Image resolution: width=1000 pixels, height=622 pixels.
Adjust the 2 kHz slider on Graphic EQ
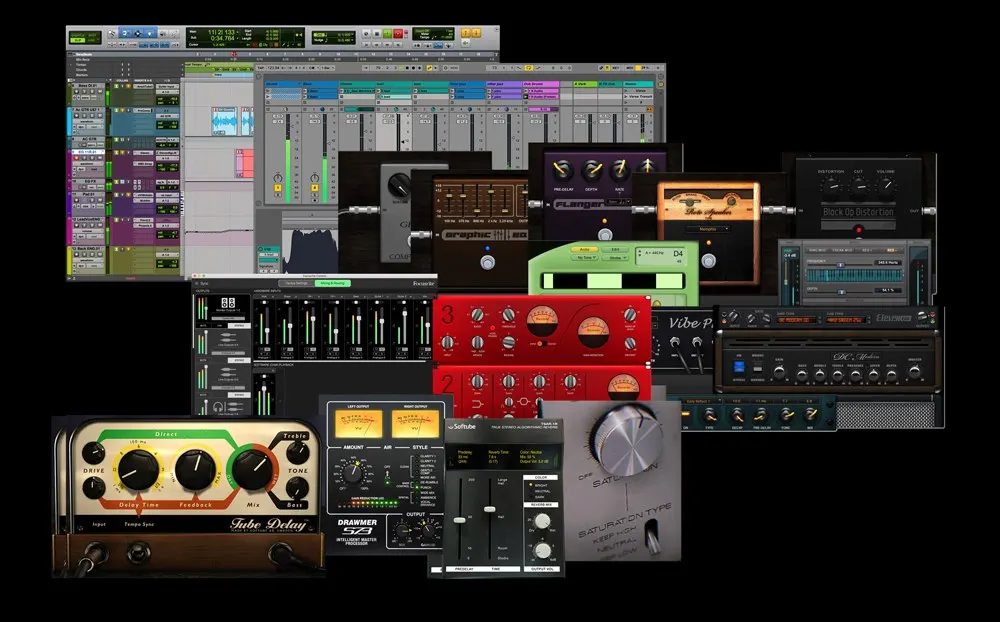coord(491,191)
